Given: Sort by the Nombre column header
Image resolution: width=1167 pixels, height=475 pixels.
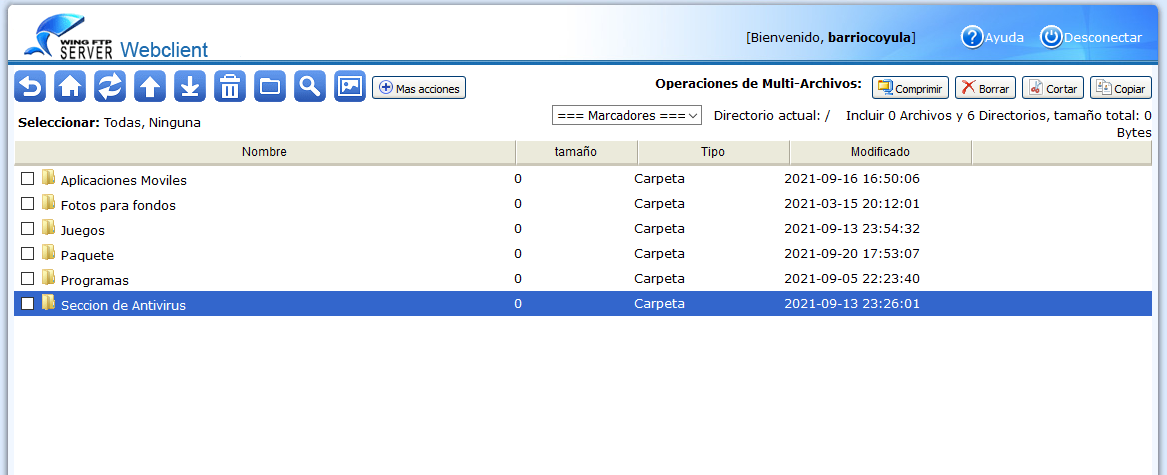Looking at the screenshot, I should [x=264, y=152].
